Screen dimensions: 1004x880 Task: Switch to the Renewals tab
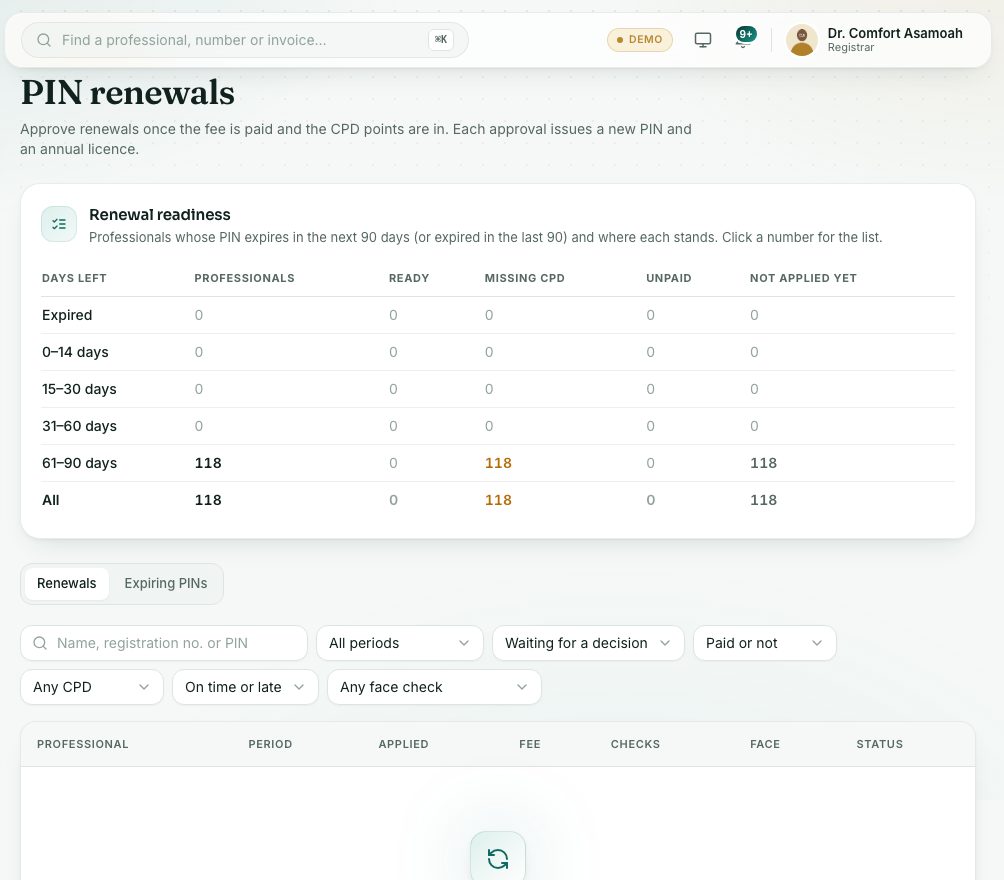pos(67,583)
